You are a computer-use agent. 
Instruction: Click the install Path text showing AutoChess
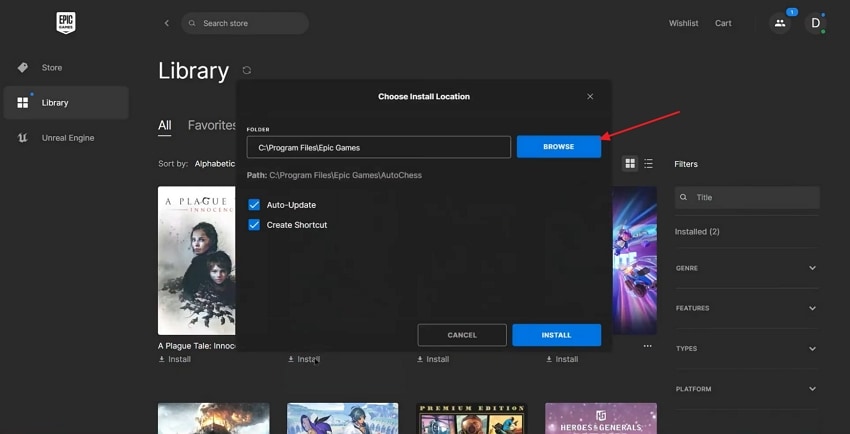tap(334, 175)
